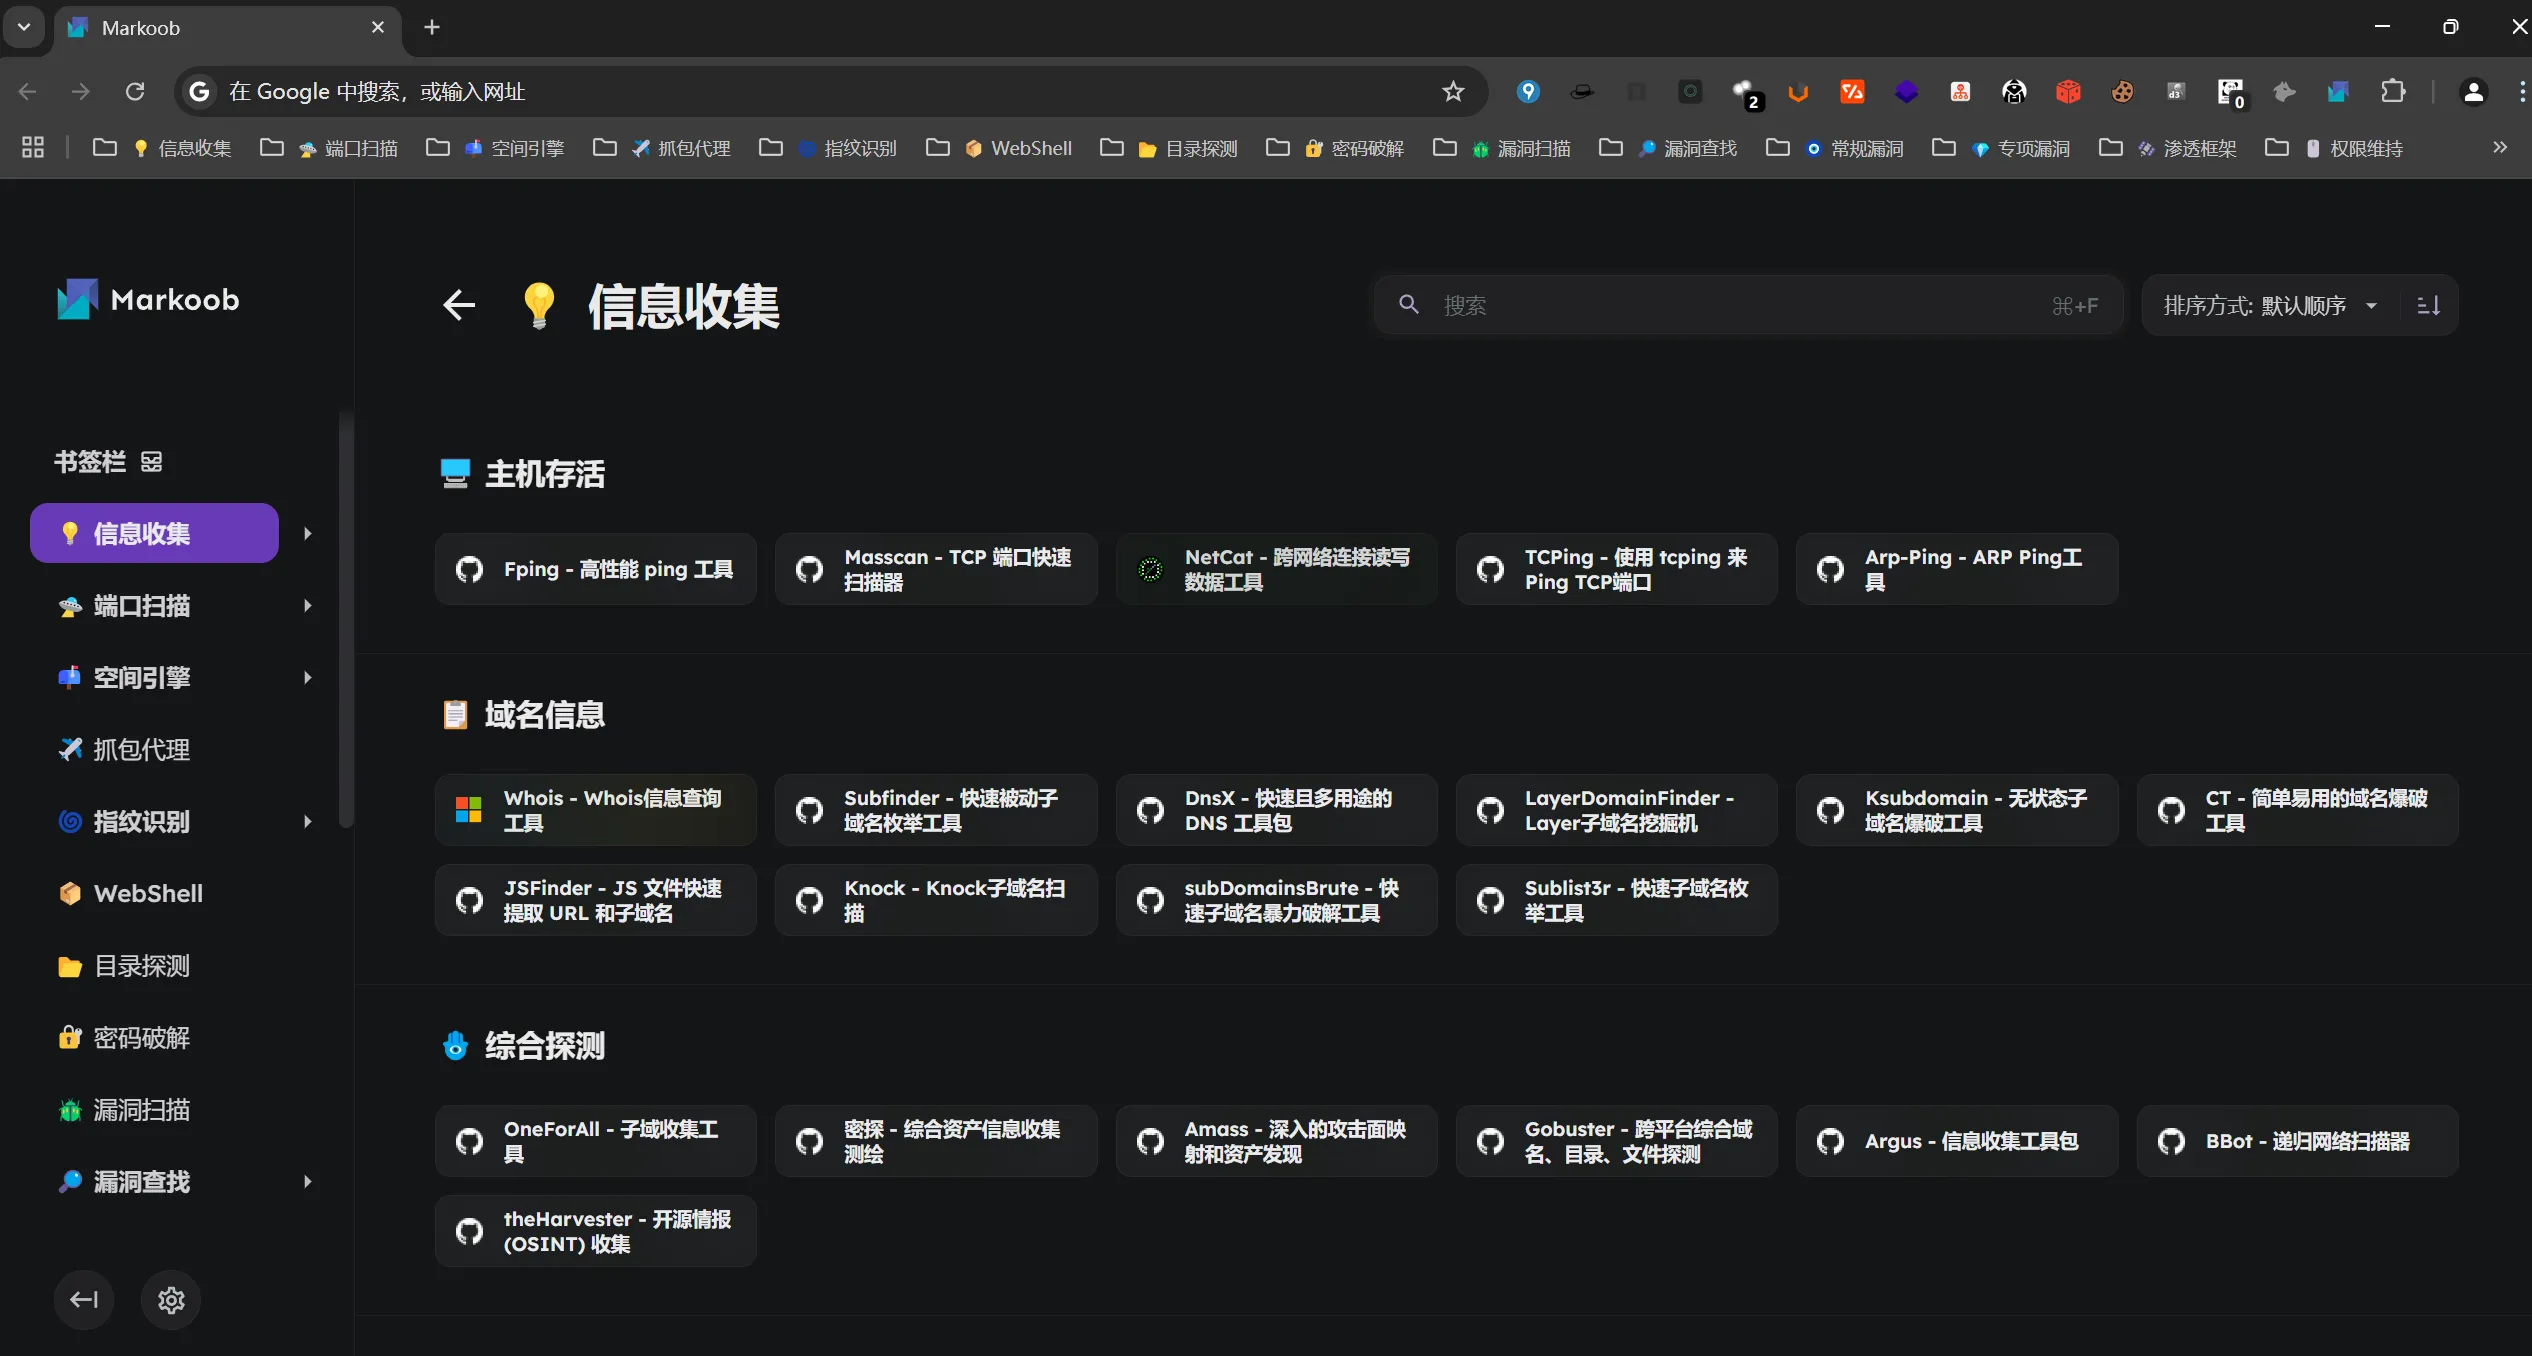2532x1356 pixels.
Task: Expand the 空间引擎 sidebar submenu arrow
Action: (308, 677)
